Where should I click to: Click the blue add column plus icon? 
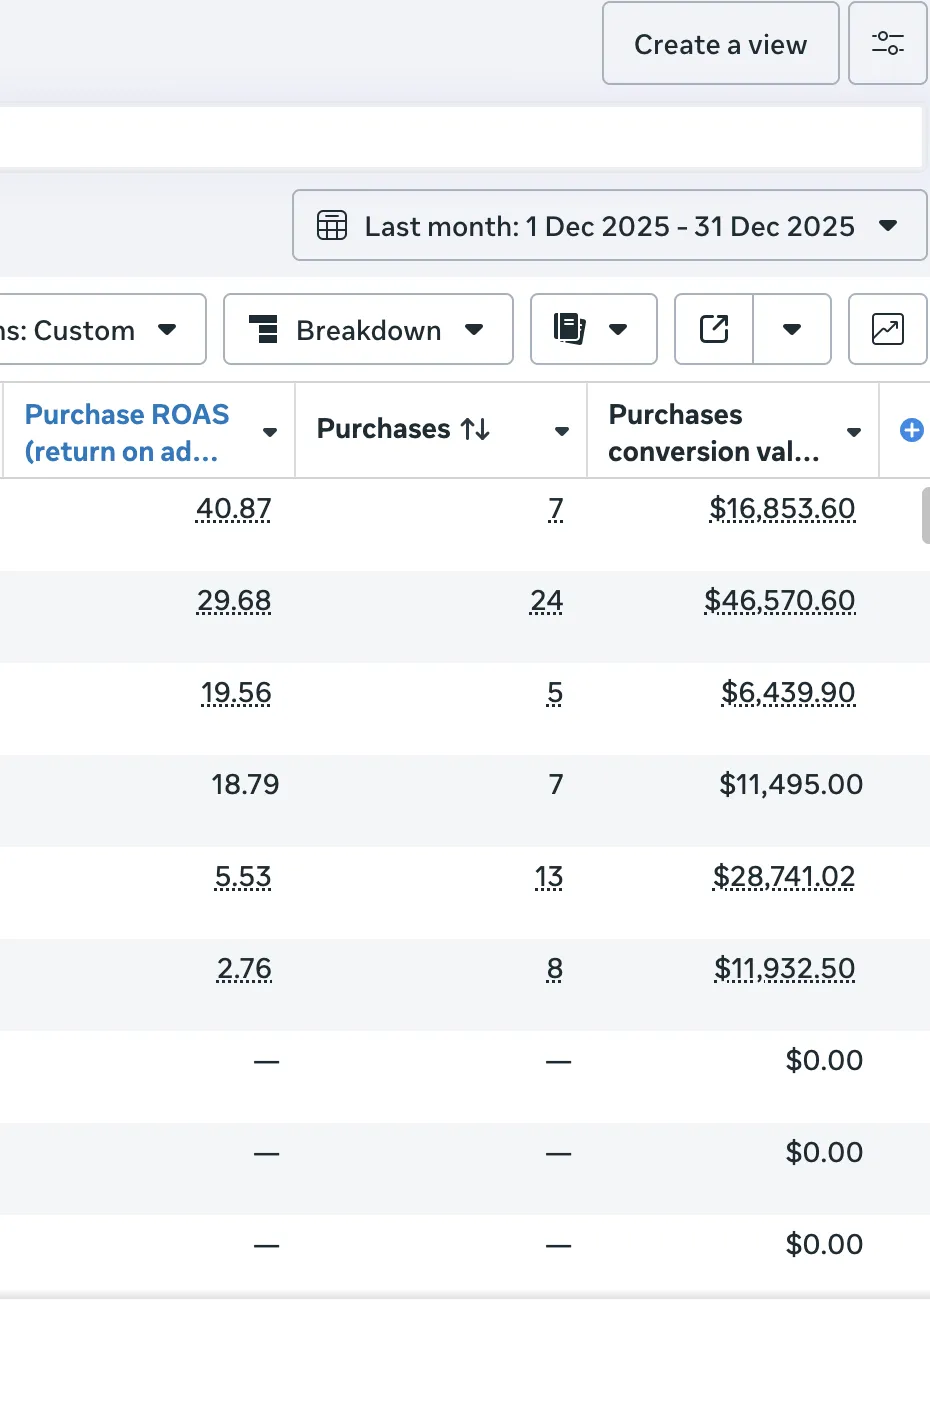pyautogui.click(x=911, y=430)
